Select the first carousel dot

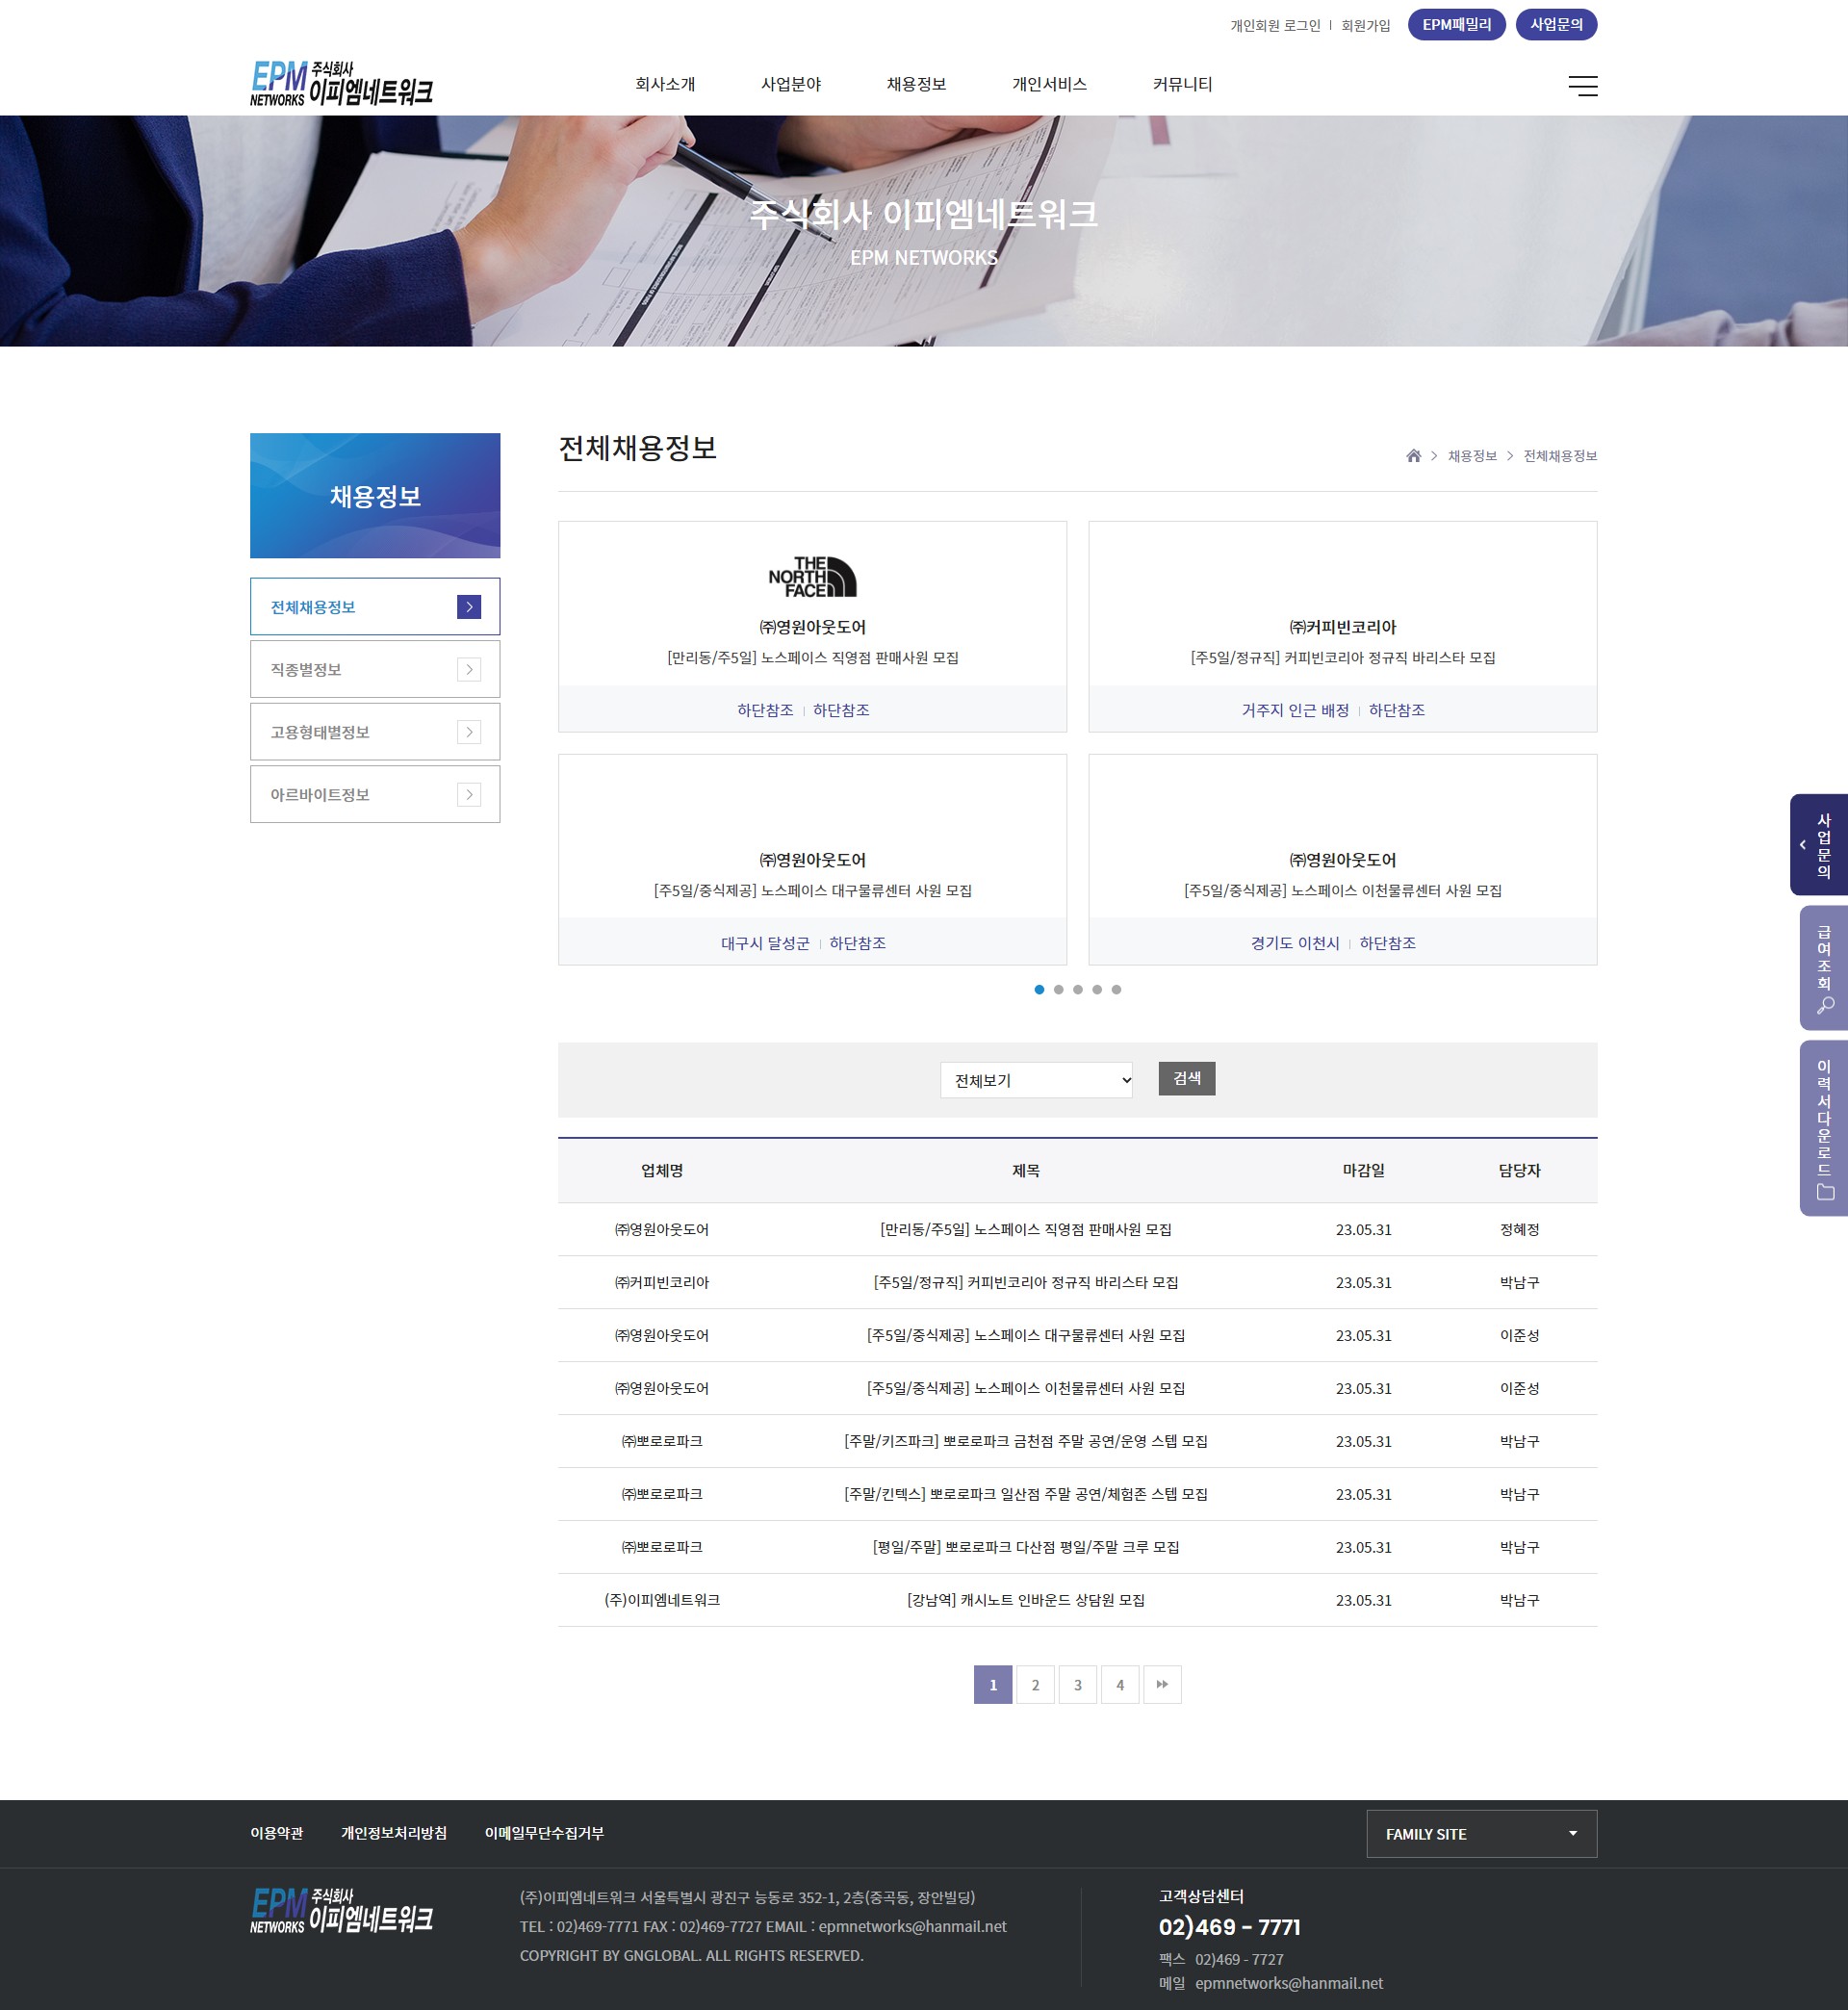[x=1039, y=990]
